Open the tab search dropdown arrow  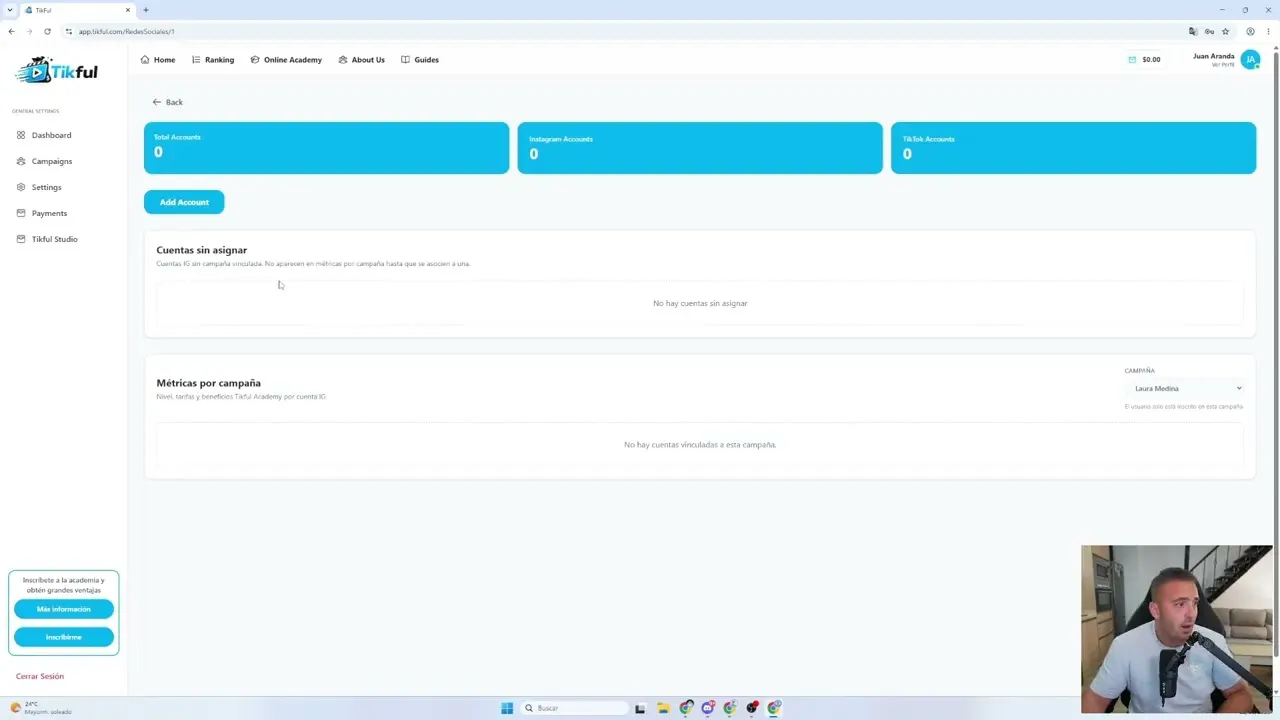10,10
